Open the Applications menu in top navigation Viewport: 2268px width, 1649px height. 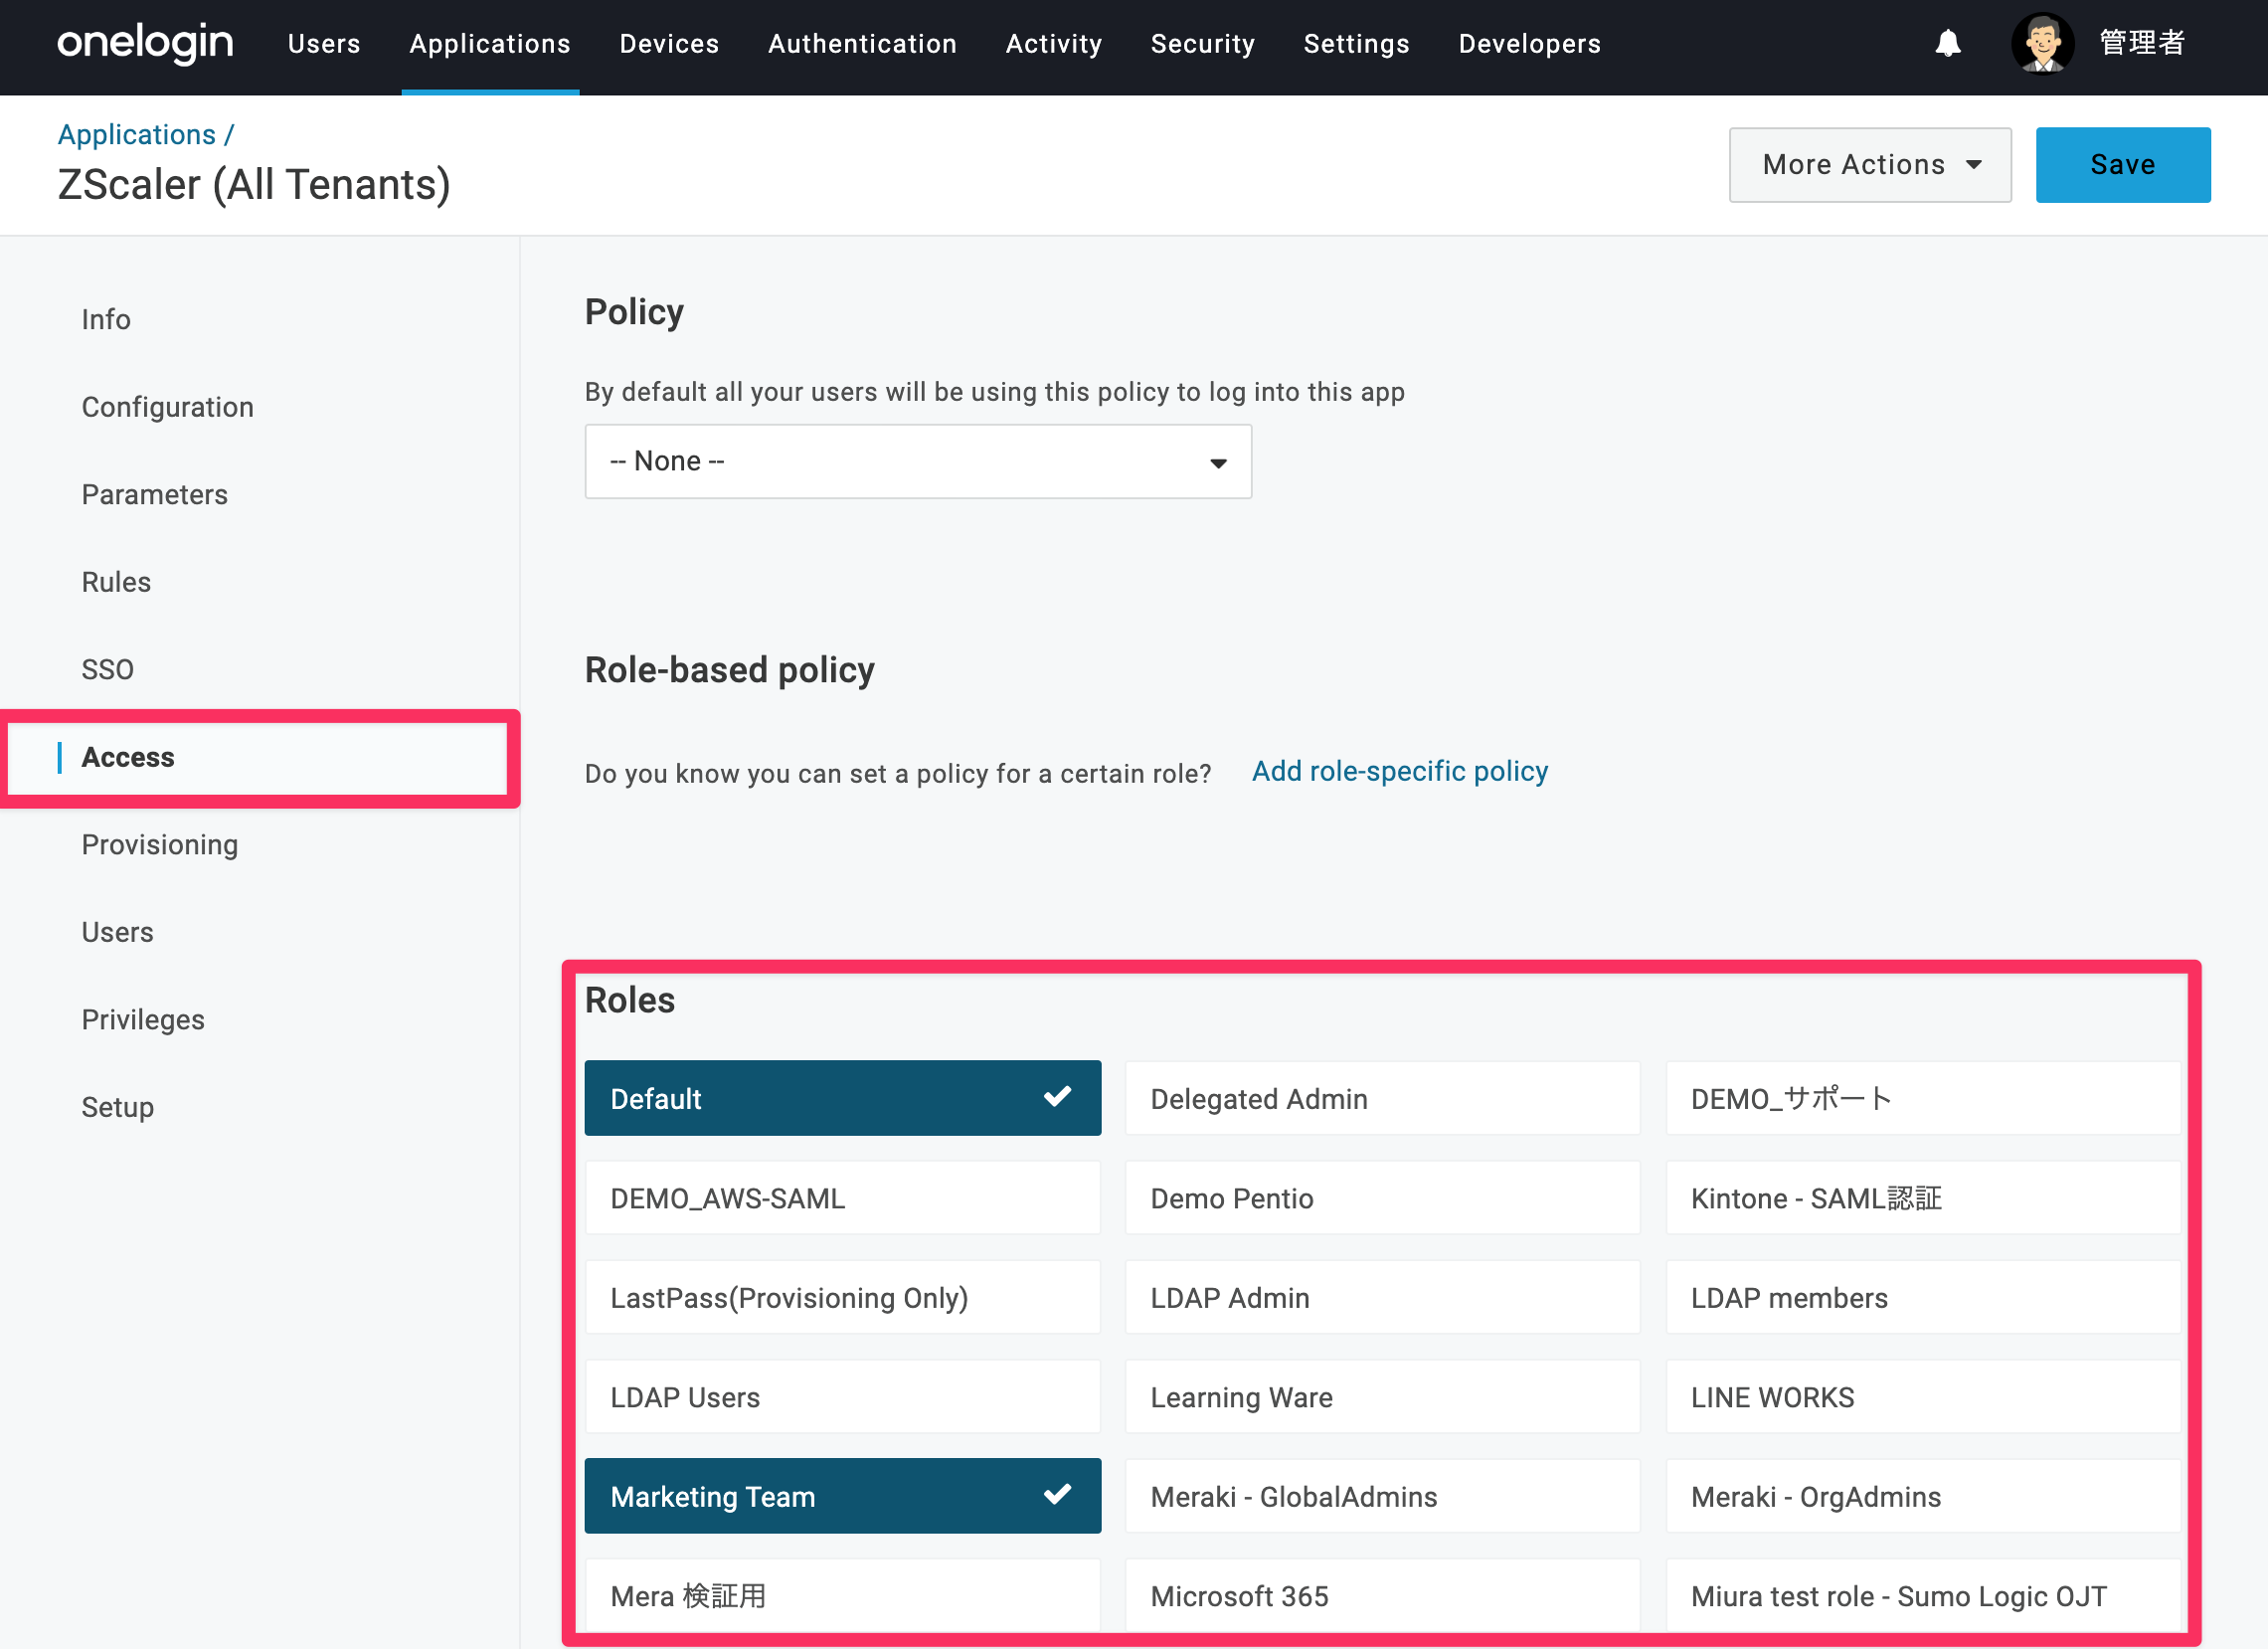[490, 44]
